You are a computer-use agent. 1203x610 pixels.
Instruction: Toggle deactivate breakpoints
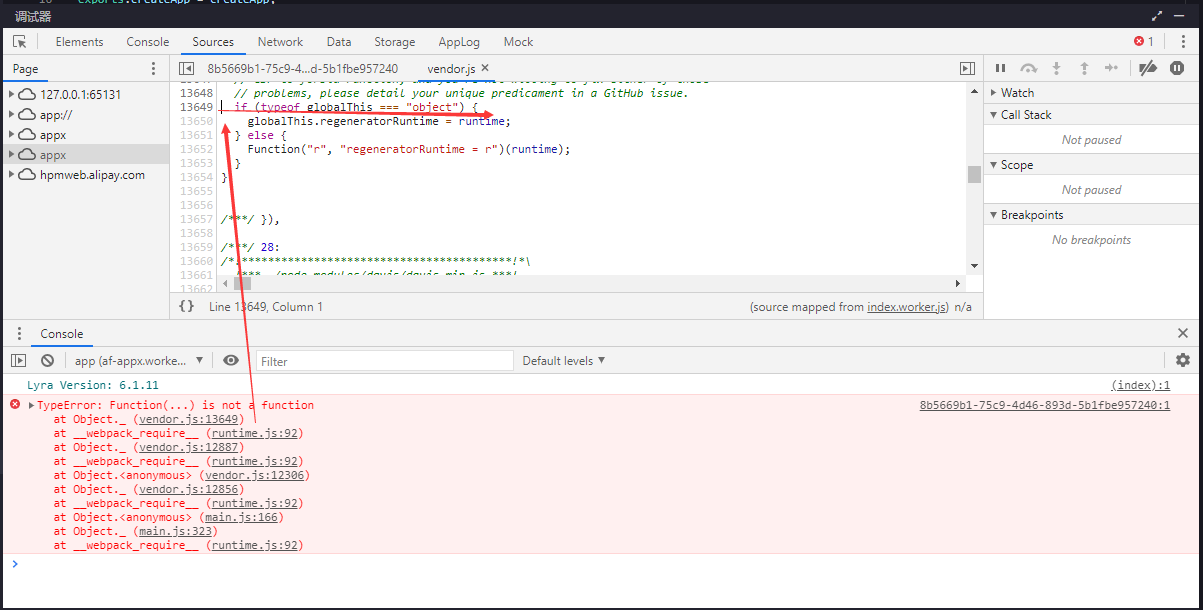1148,68
